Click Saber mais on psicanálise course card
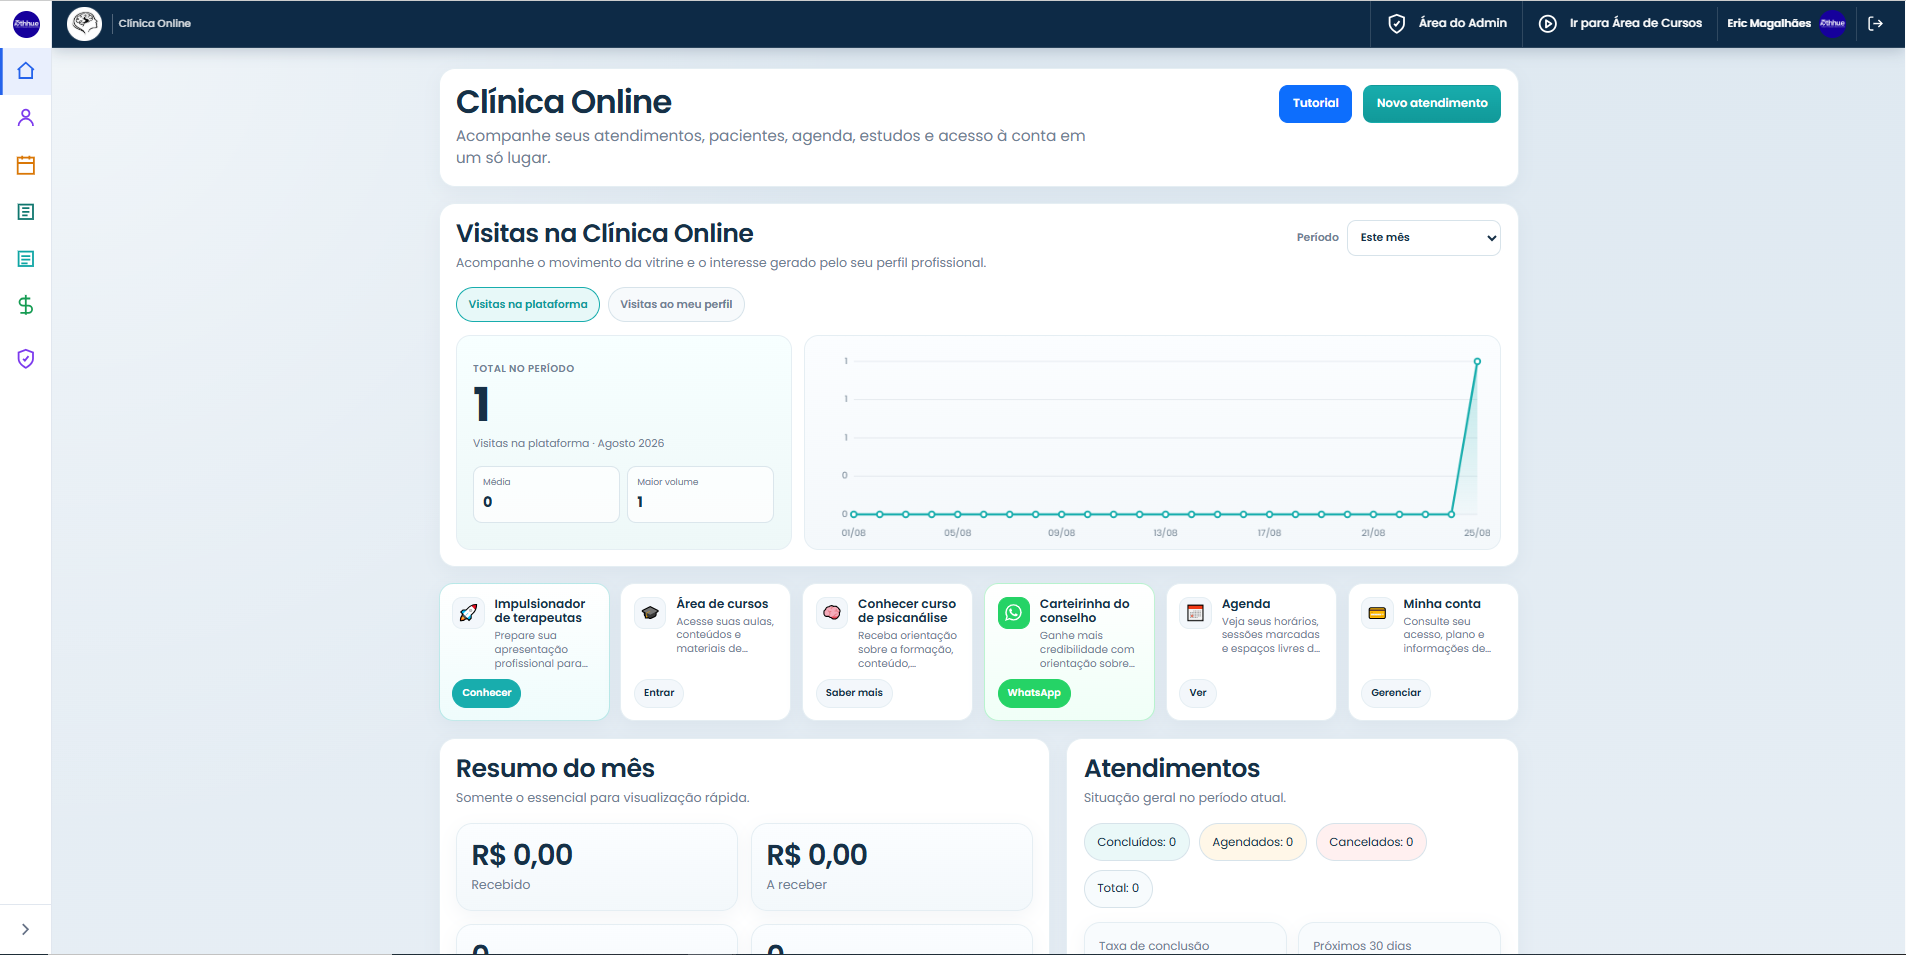 tap(854, 693)
